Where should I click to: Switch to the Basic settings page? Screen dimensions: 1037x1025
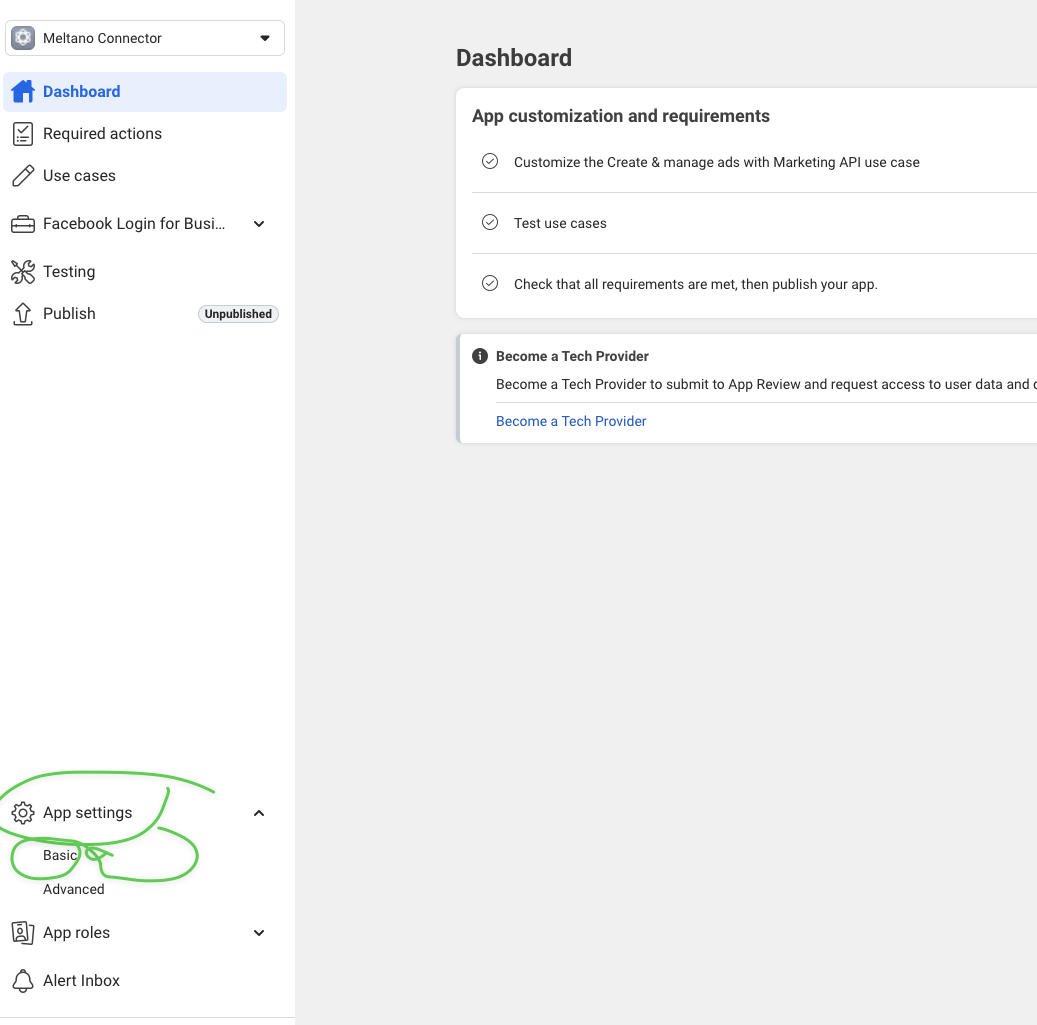click(x=57, y=855)
